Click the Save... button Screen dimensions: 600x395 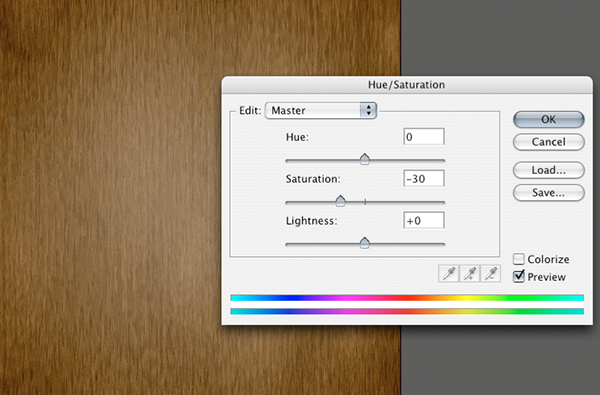548,193
